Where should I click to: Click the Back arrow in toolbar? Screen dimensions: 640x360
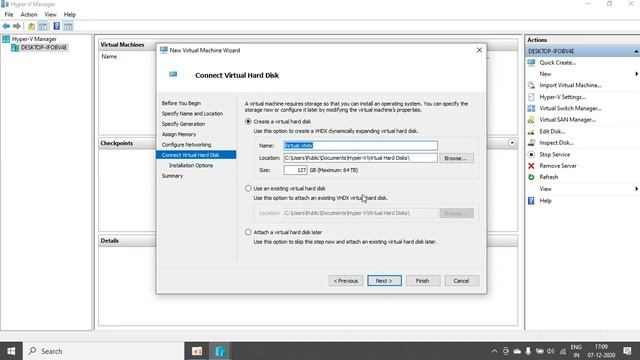[x=6, y=26]
